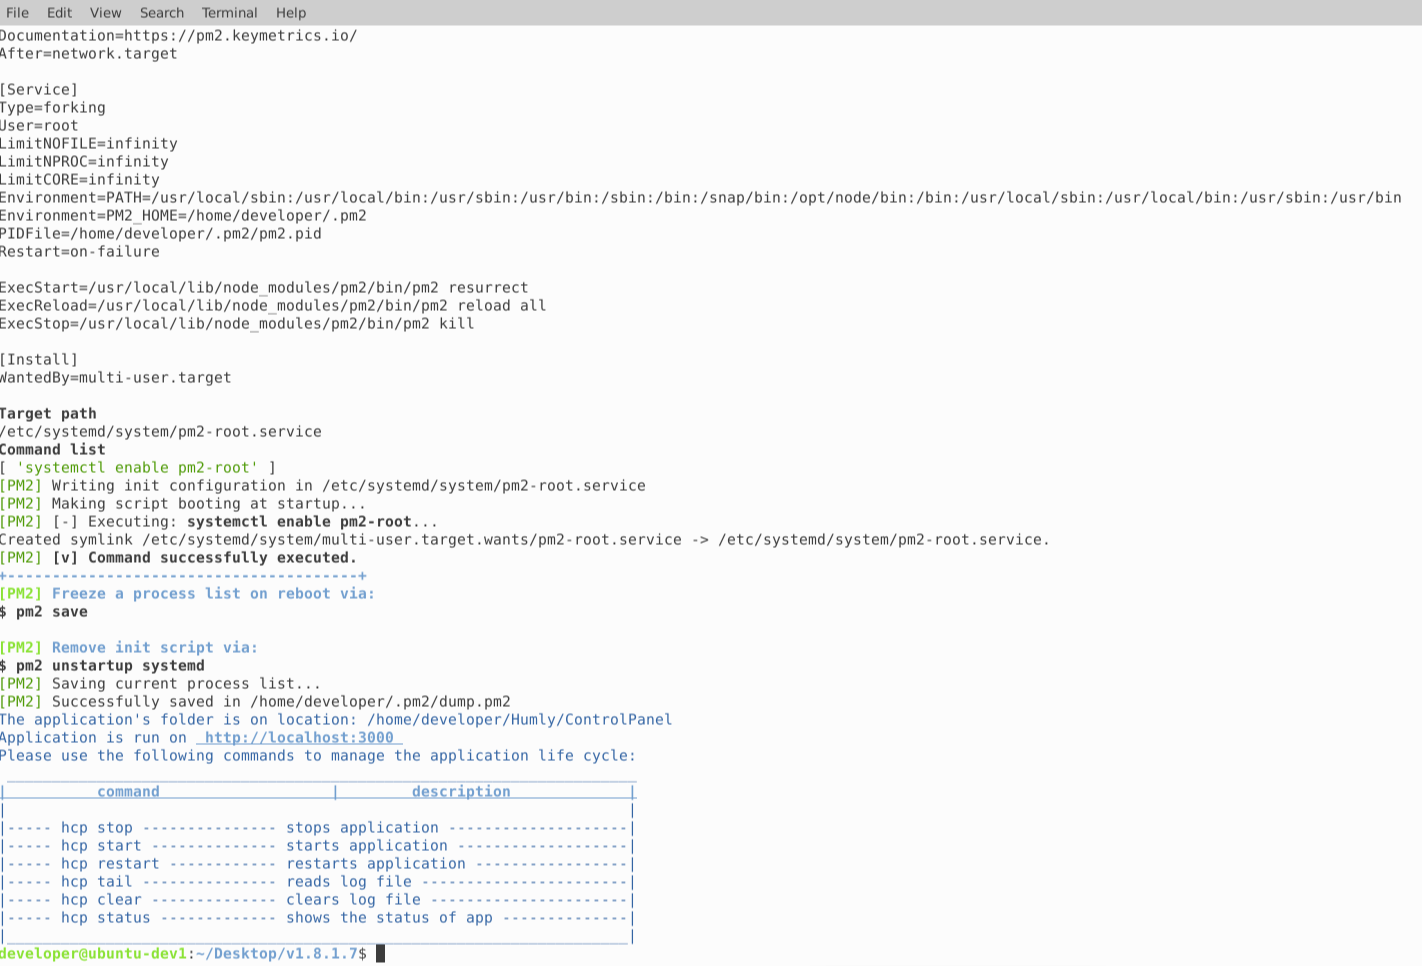
Task: Open the Help menu
Action: pos(290,12)
